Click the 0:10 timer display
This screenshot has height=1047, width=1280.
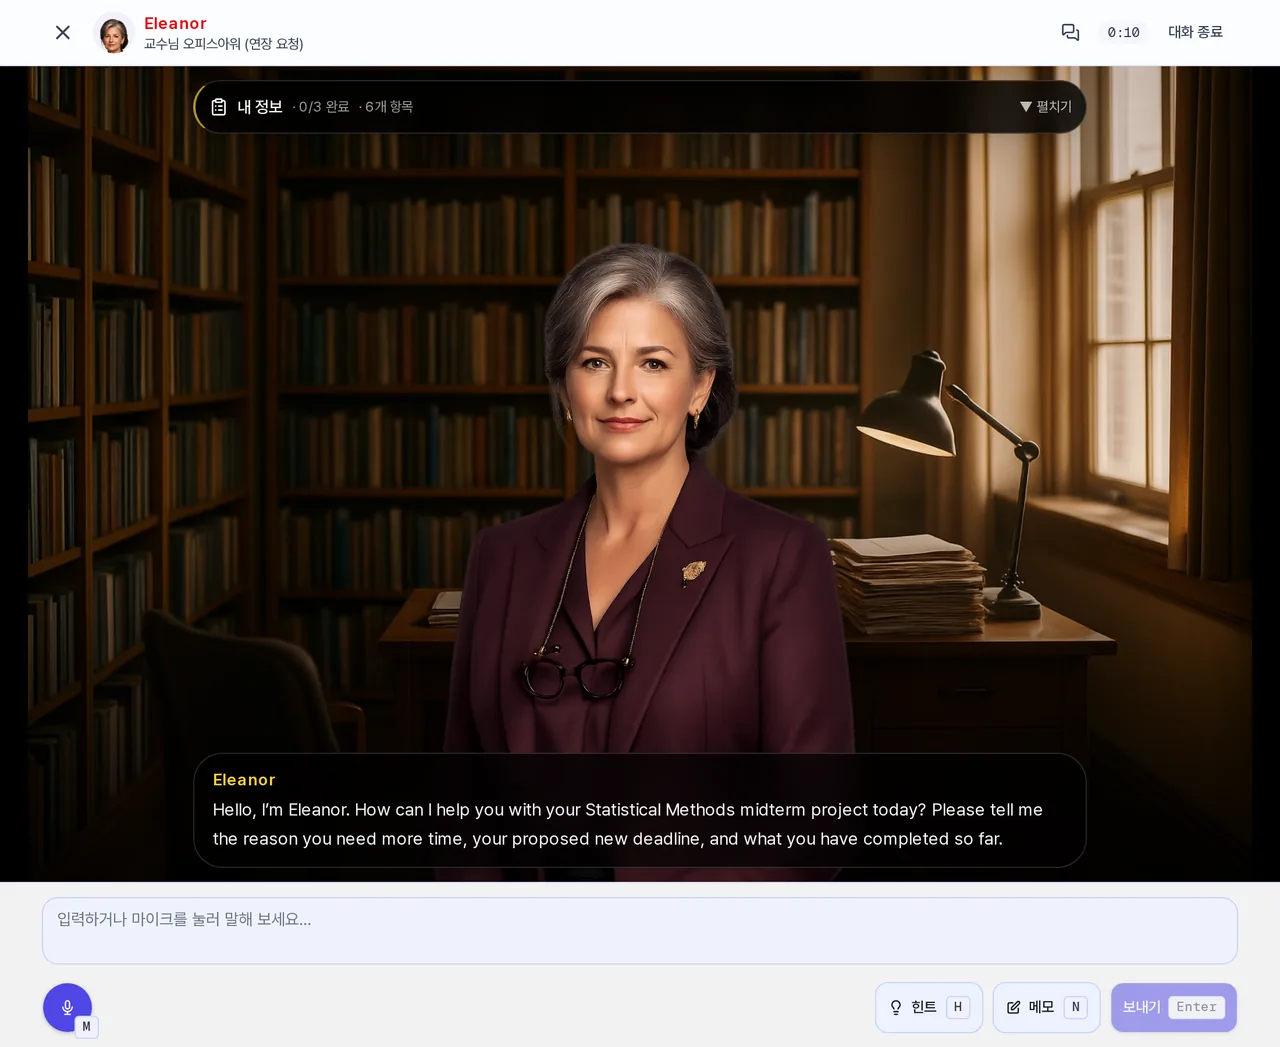point(1123,33)
